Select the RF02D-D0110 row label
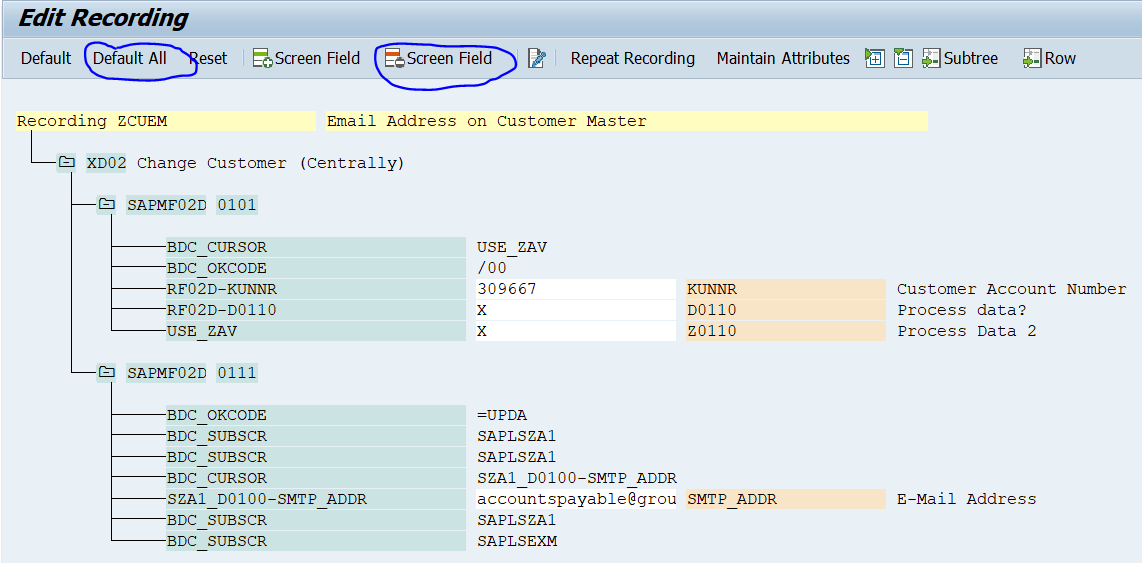This screenshot has width=1142, height=563. [x=315, y=310]
